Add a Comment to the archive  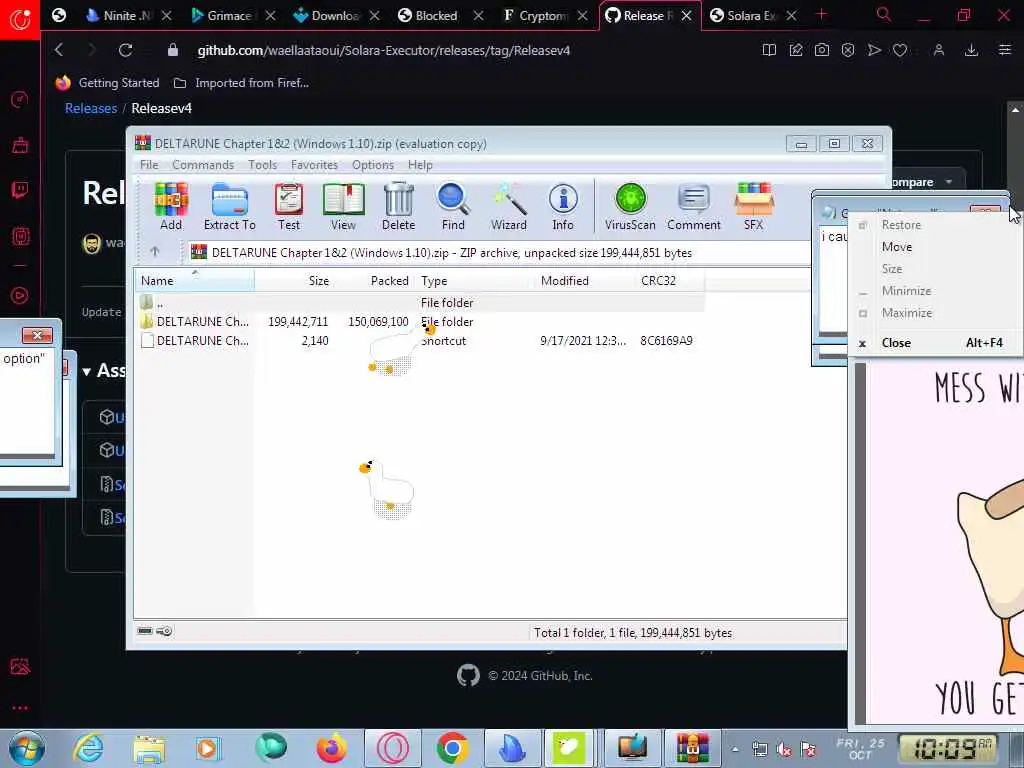[694, 206]
